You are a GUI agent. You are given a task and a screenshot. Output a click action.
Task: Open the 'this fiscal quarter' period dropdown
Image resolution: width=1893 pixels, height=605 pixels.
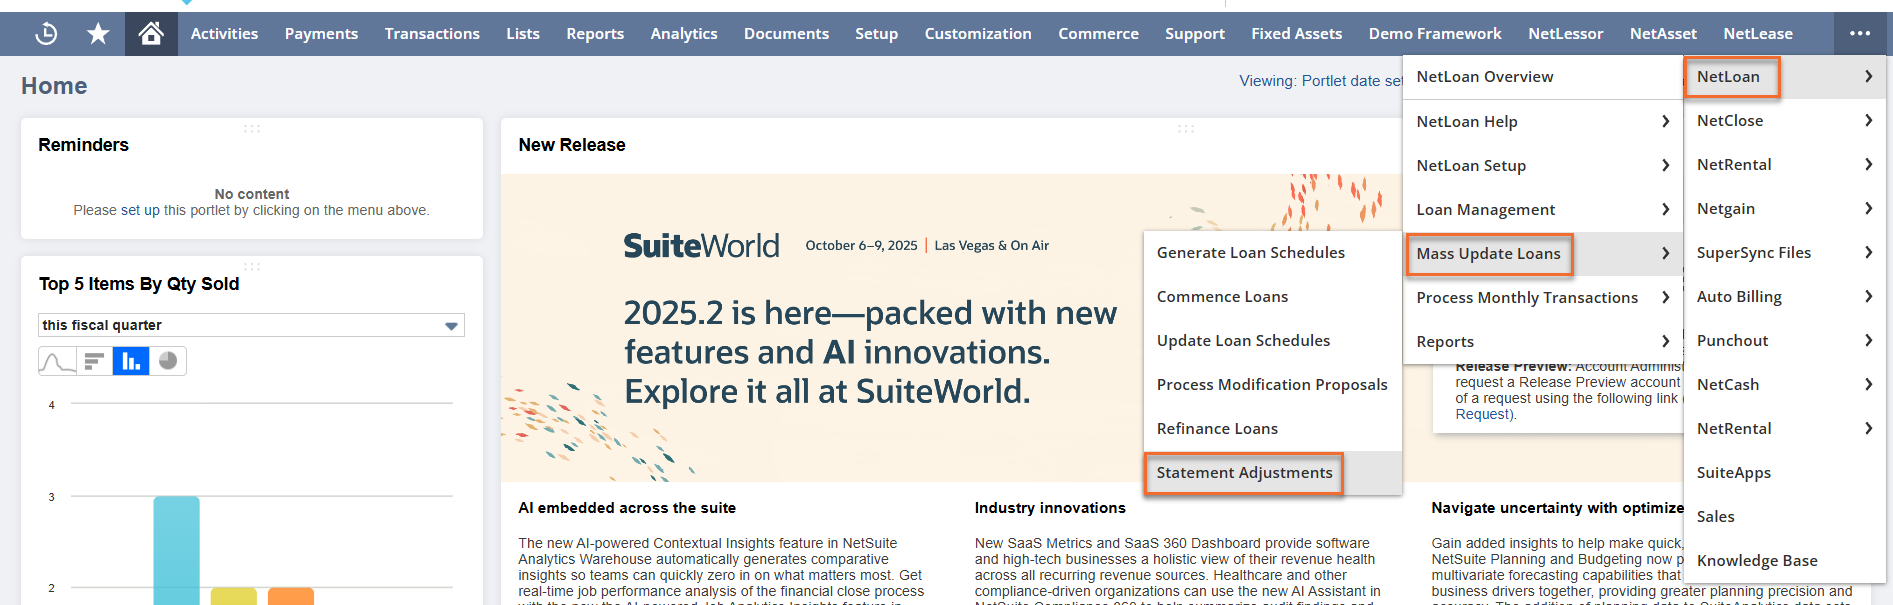click(x=251, y=325)
